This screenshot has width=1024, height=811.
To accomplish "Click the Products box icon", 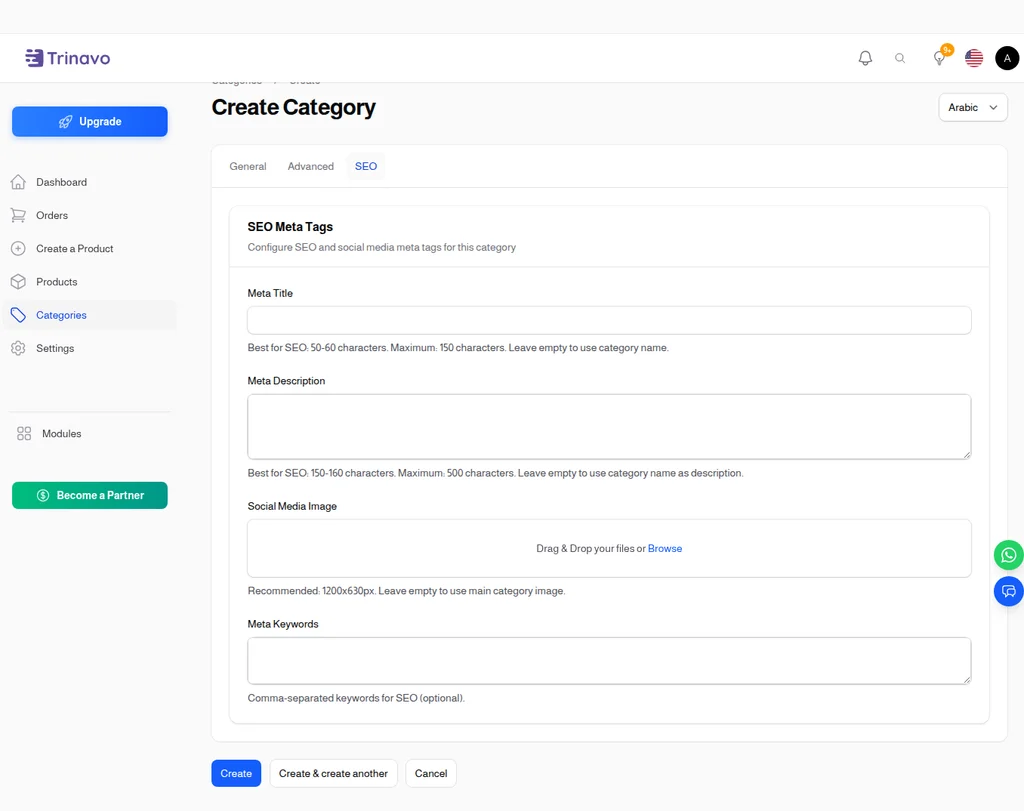I will coord(18,281).
